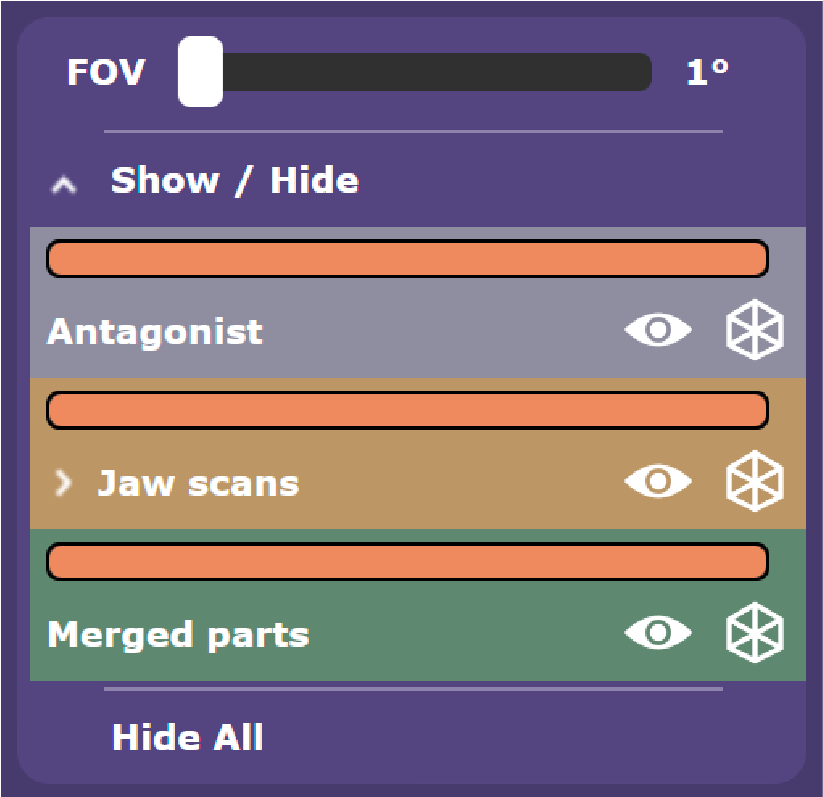Screen dimensions: 823x797
Task: Click the FOV degree value readout
Action: 708,71
